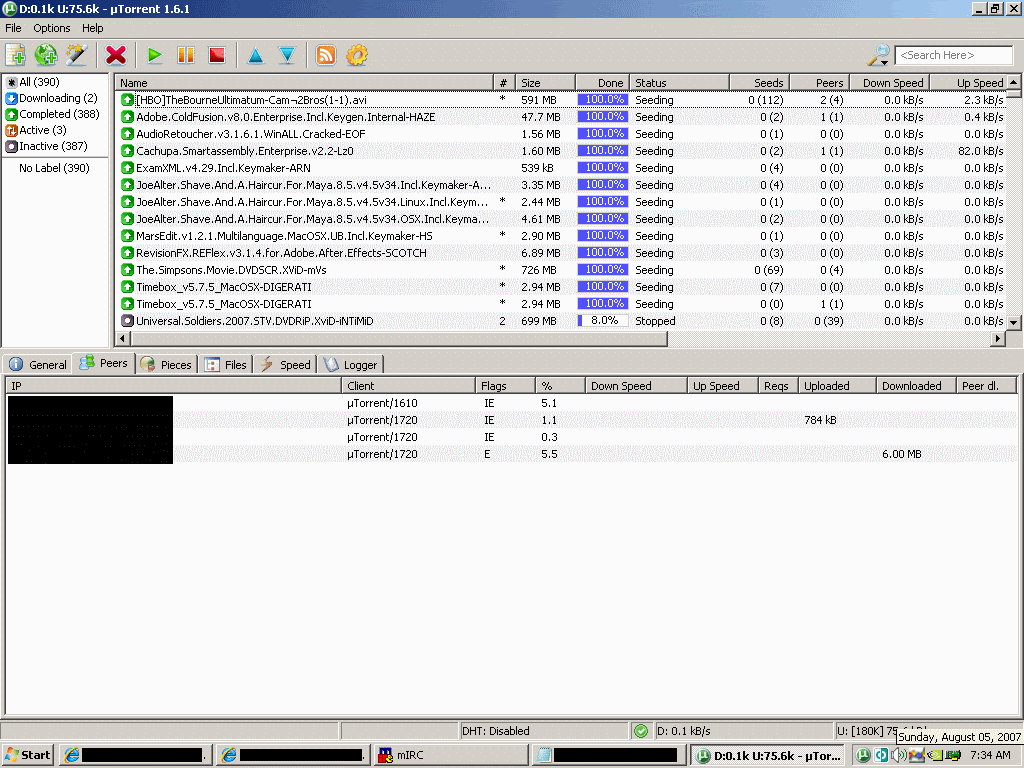
Task: Open the File menu
Action: coord(13,28)
